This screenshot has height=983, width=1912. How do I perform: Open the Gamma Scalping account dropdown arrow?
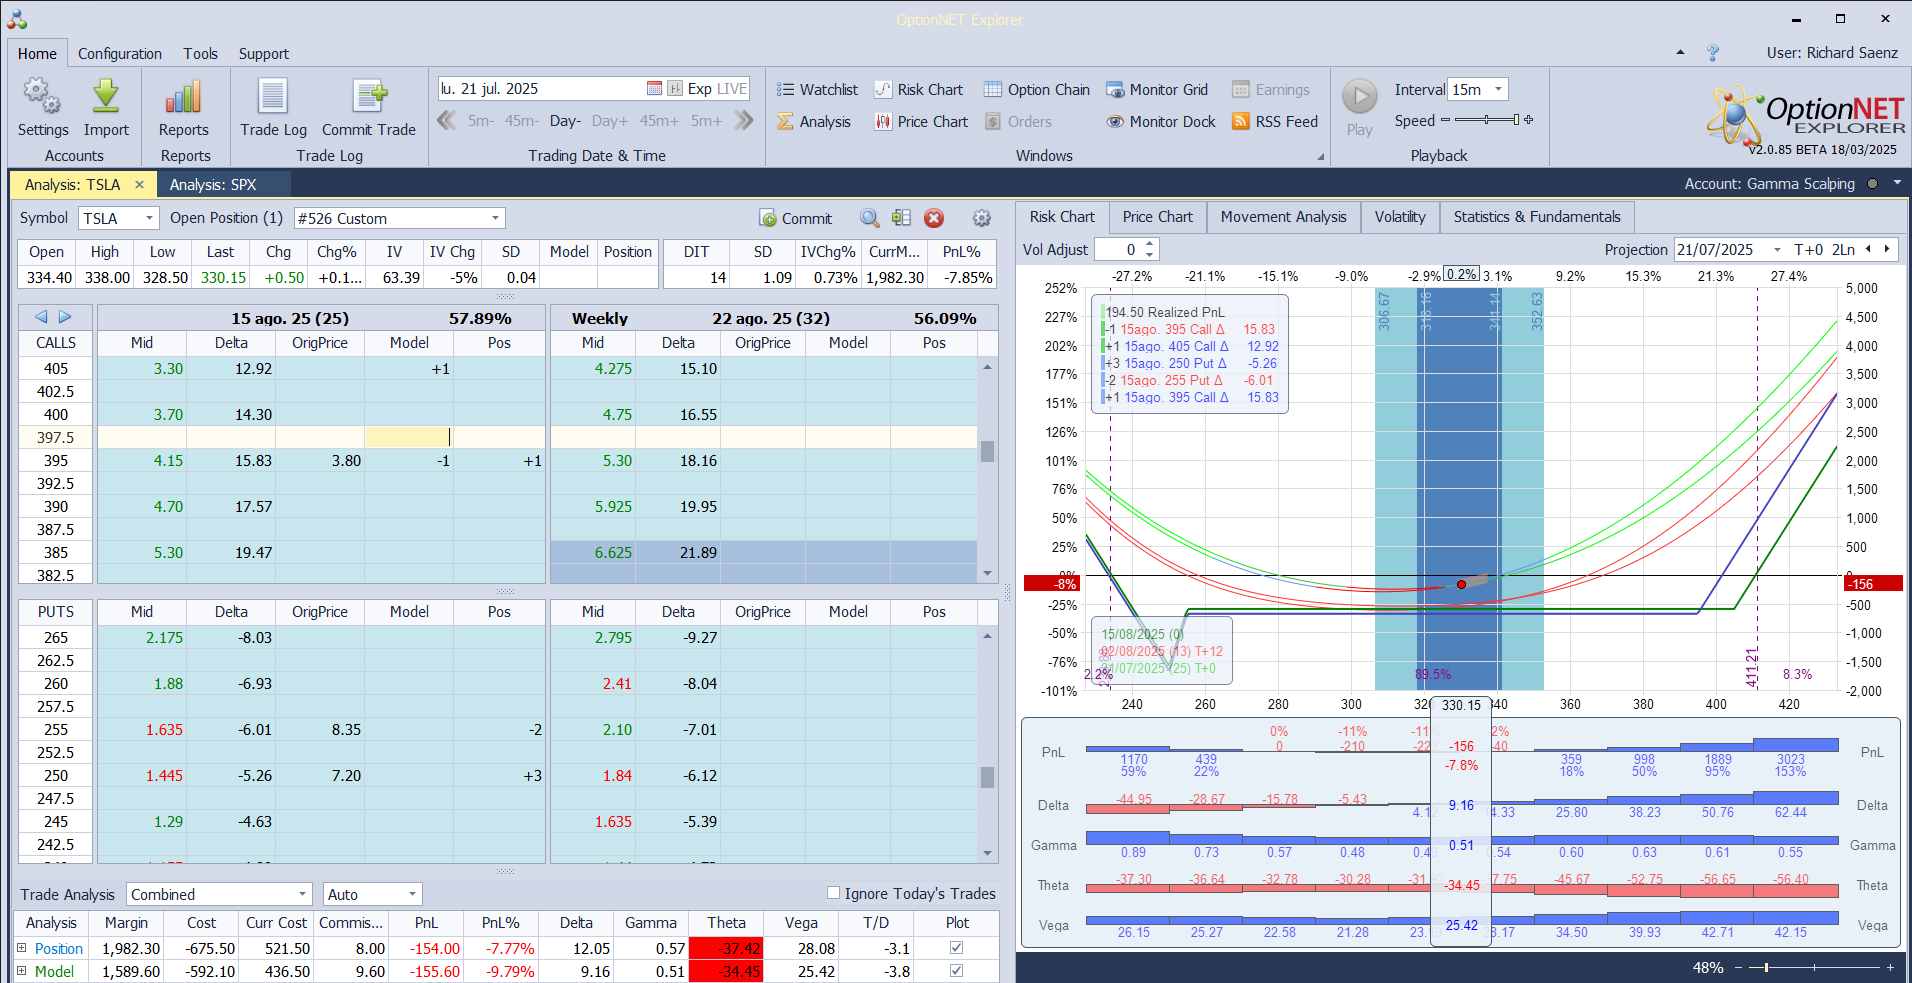pos(1897,183)
